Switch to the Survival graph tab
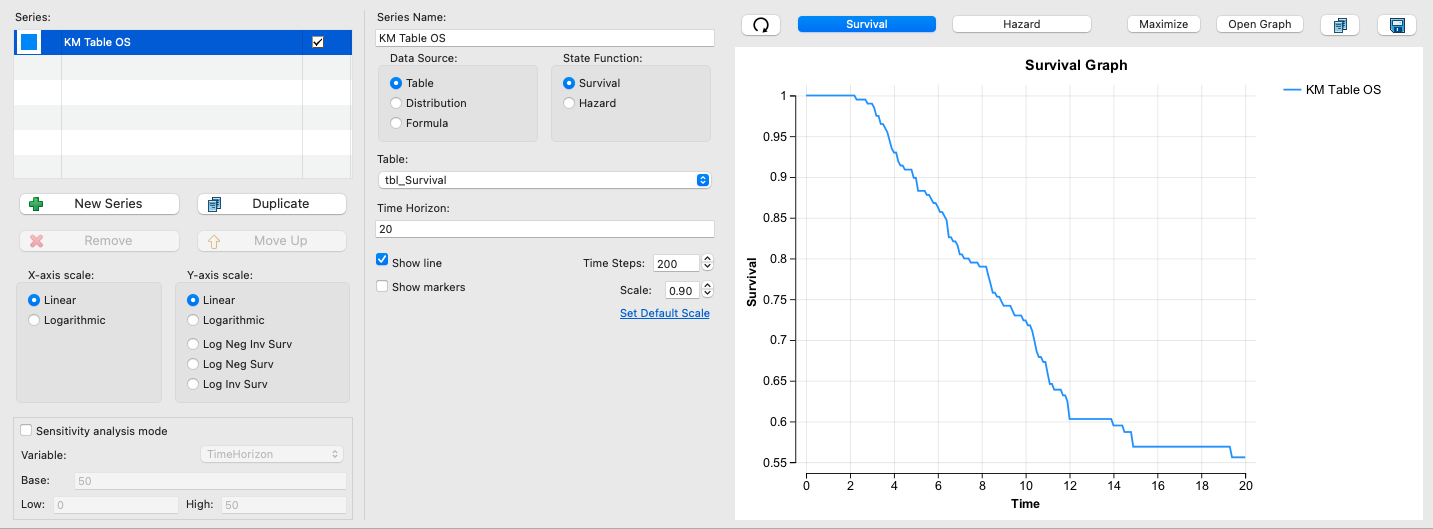1433x529 pixels. (x=867, y=24)
